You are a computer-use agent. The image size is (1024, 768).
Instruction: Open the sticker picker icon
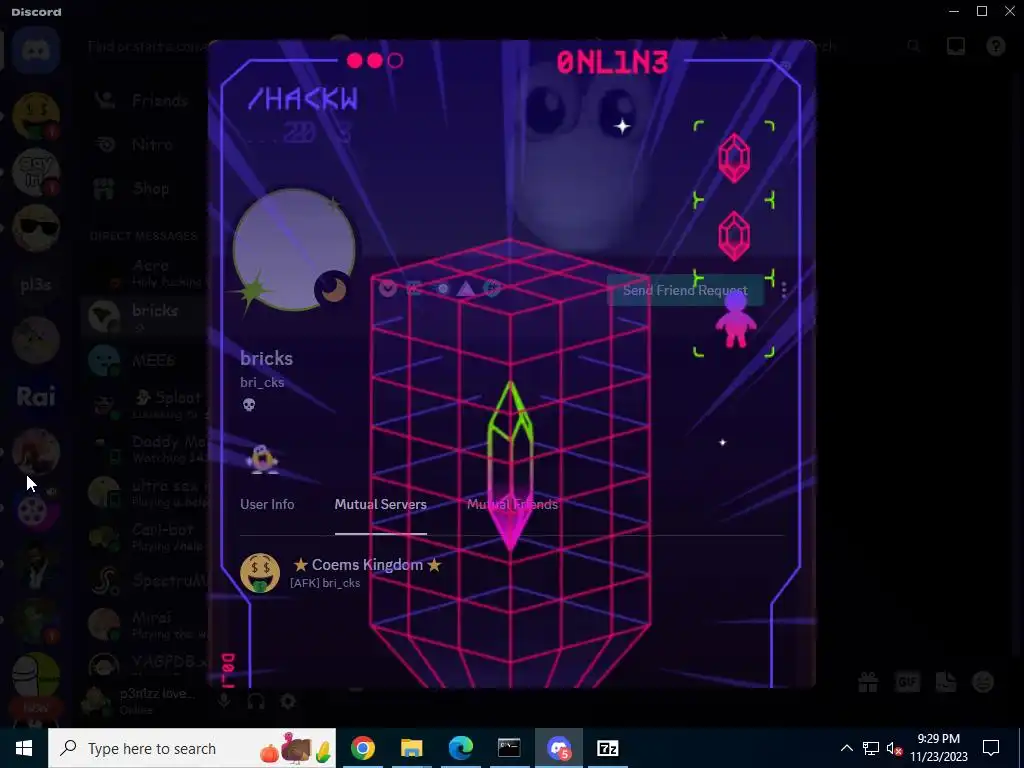(946, 682)
